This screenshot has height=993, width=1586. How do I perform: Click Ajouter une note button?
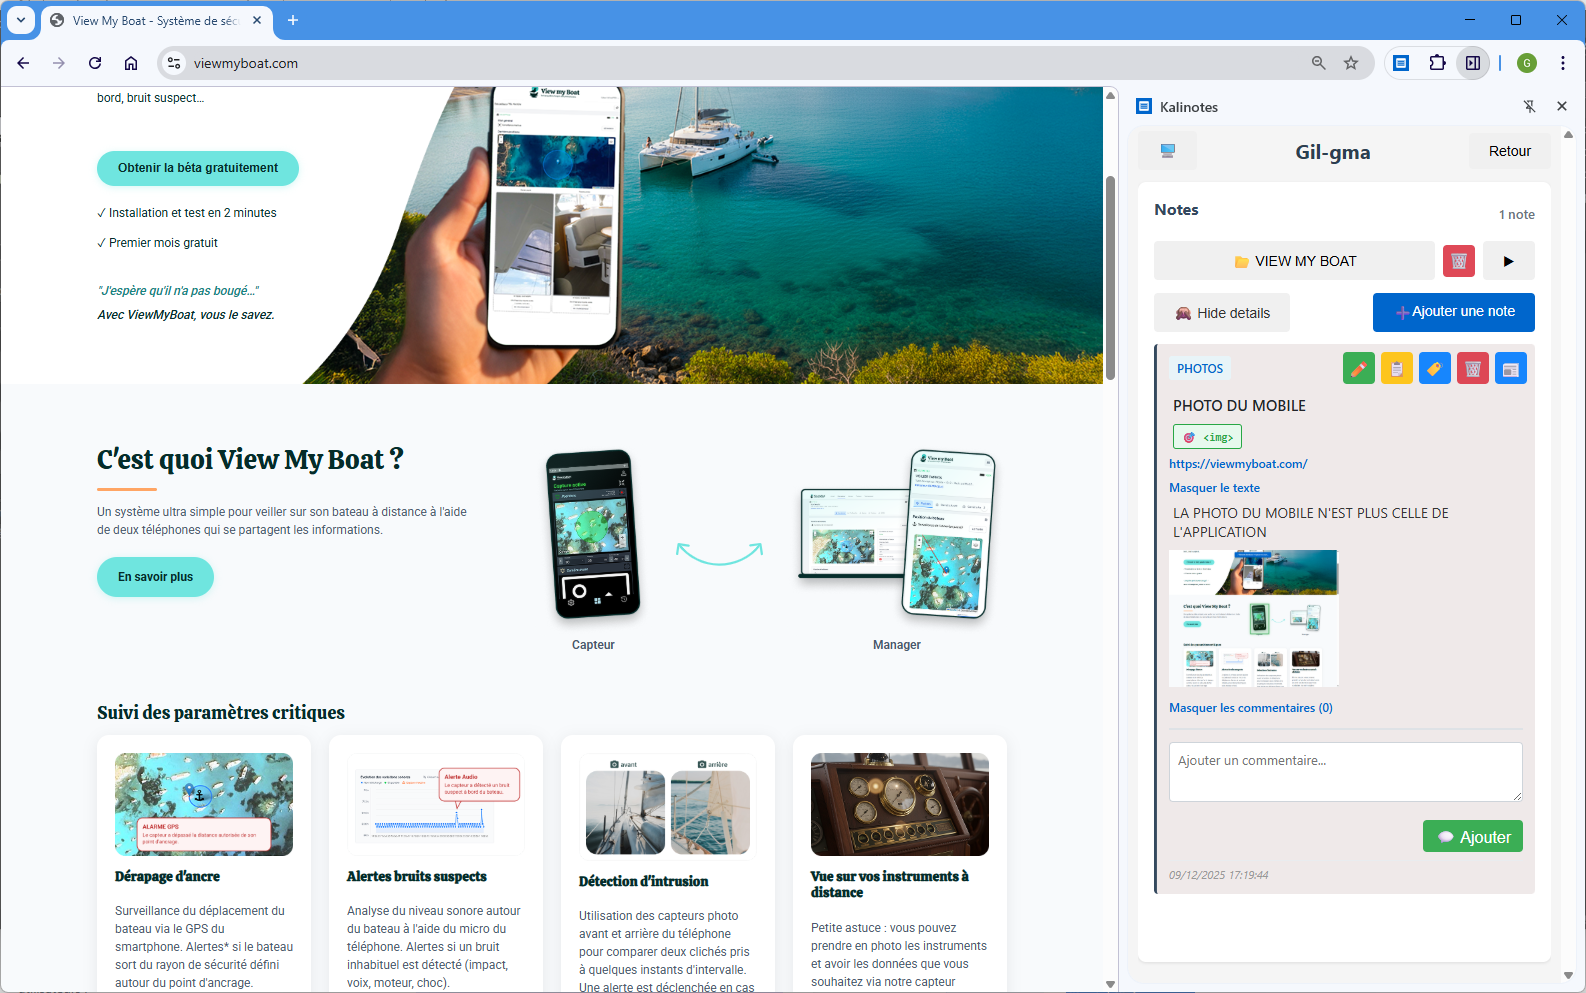(1454, 312)
